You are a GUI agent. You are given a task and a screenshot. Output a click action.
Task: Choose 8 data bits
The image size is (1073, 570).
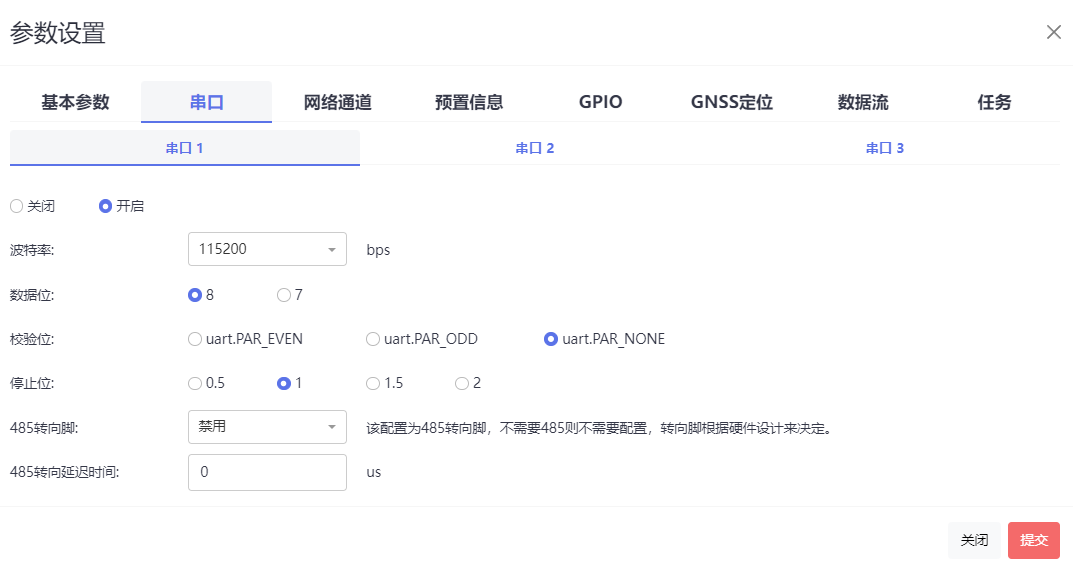click(x=195, y=295)
